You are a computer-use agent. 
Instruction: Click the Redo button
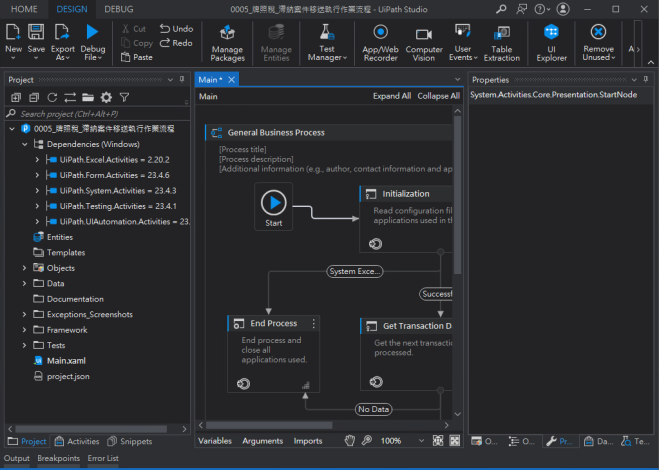pyautogui.click(x=177, y=42)
